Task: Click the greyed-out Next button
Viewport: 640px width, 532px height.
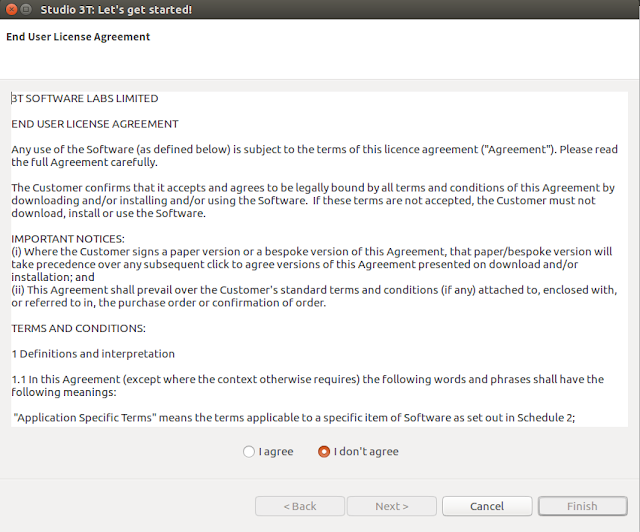Action: (392, 506)
